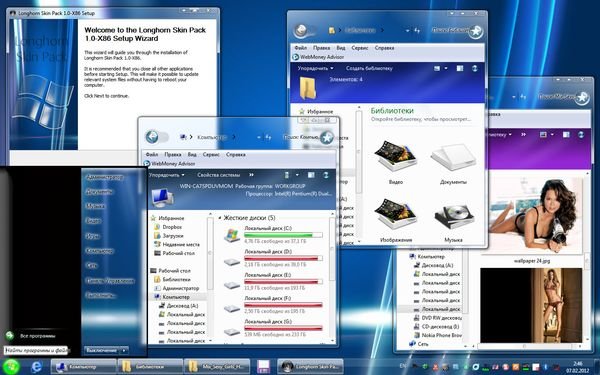600x375 pixels.
Task: Click the Start menu search input field
Action: click(36, 350)
